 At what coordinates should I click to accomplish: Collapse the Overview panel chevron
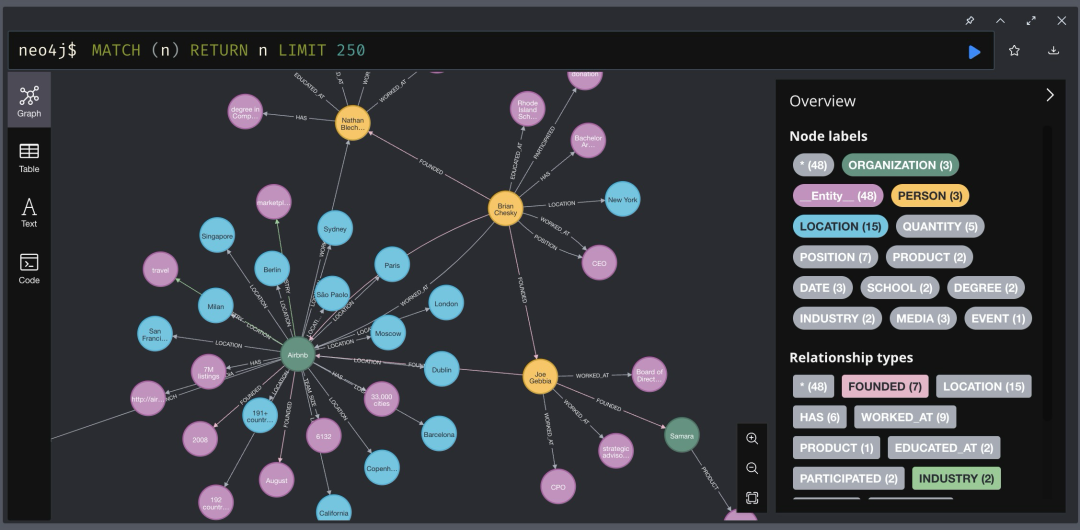pyautogui.click(x=1050, y=95)
